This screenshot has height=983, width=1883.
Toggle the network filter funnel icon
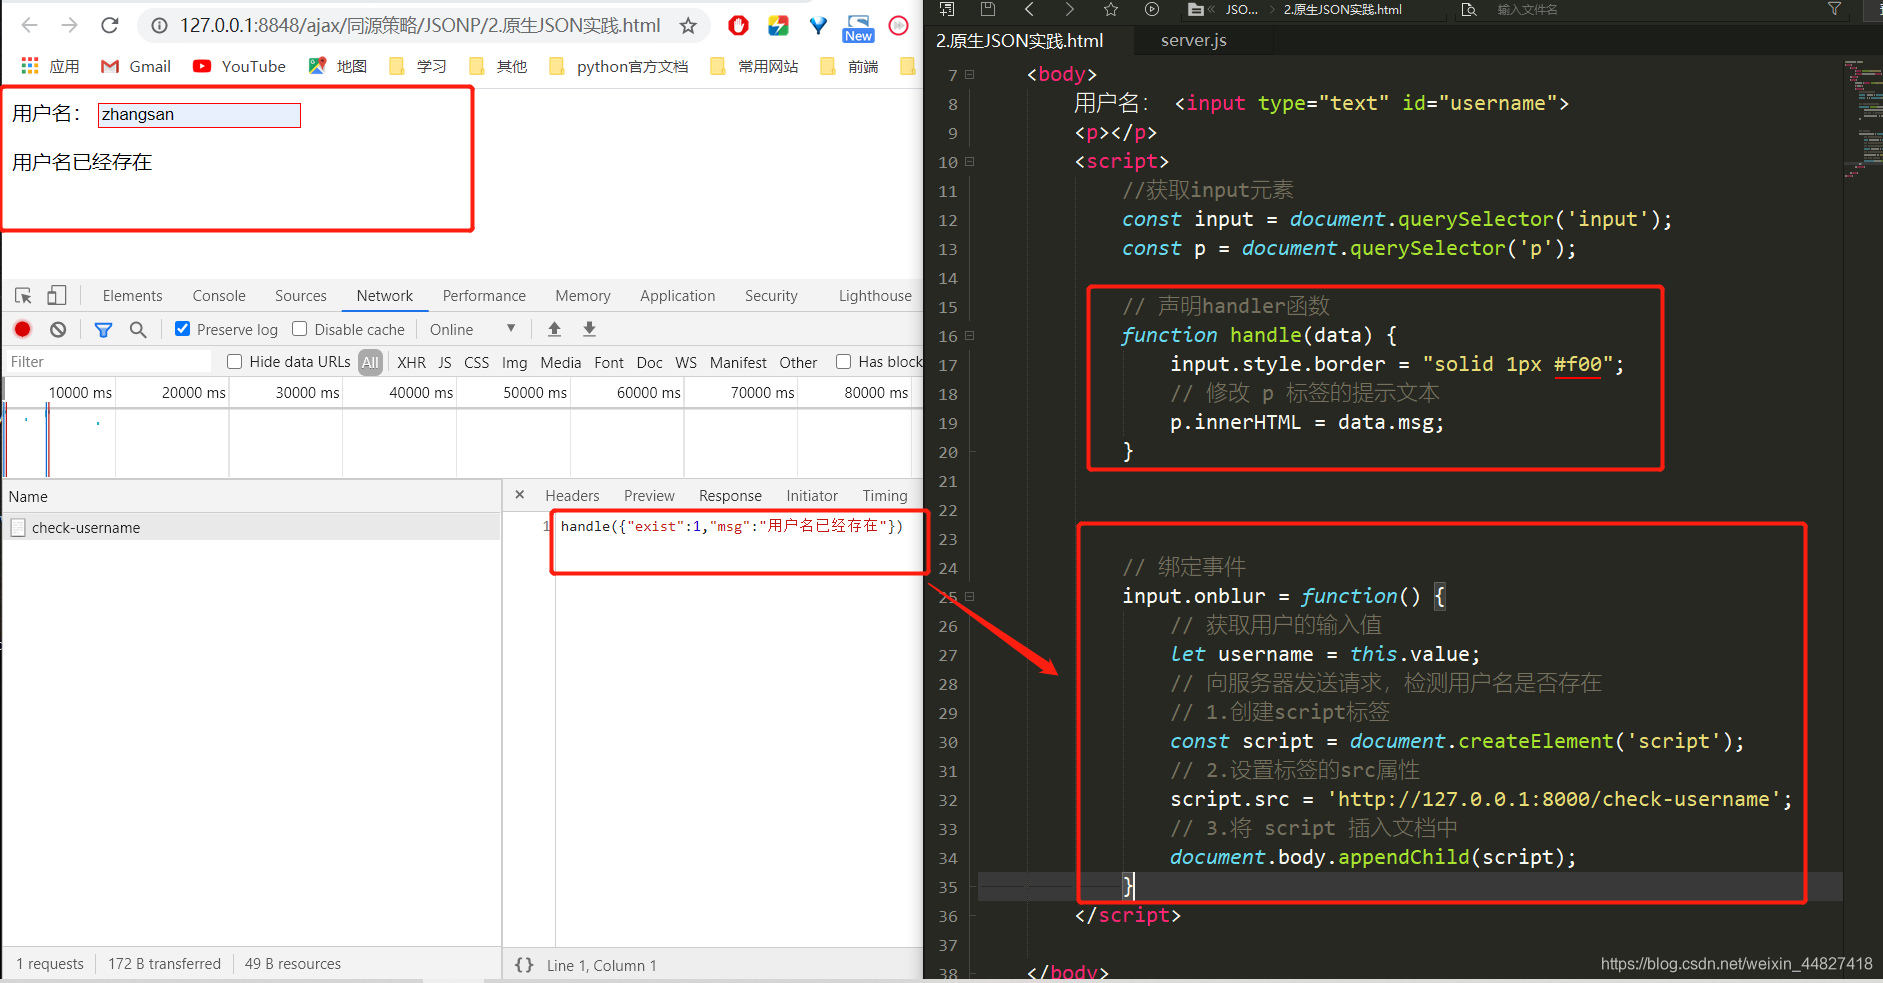(103, 329)
